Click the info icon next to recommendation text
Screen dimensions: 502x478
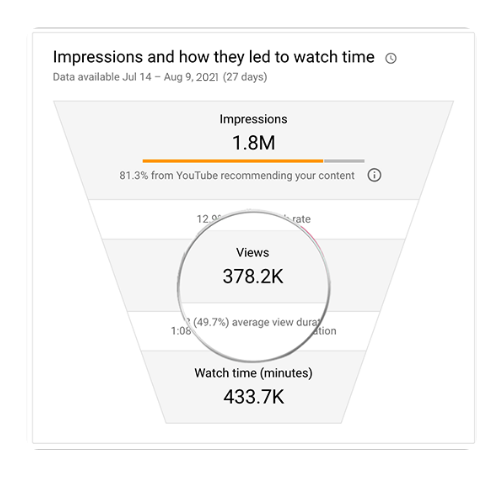(x=374, y=175)
